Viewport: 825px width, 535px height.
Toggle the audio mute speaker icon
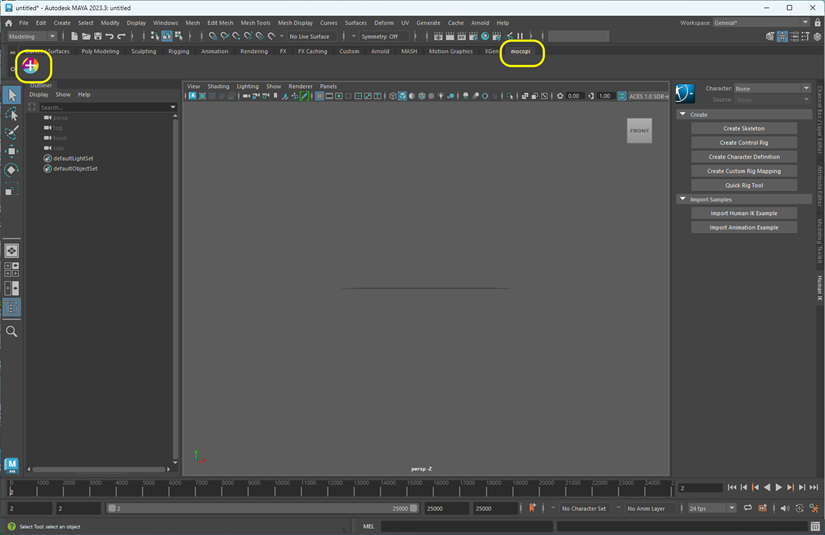(x=784, y=508)
